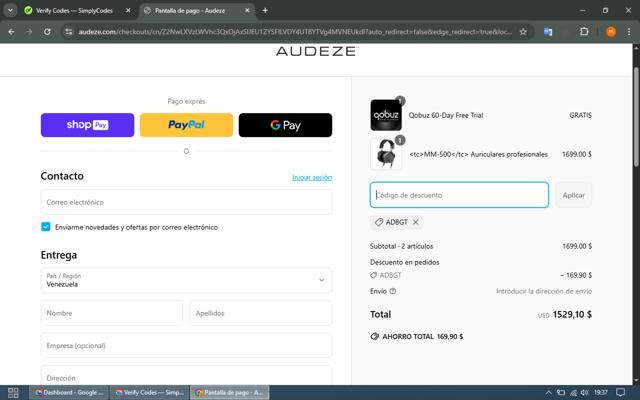Select the Pantalla de pago - Audeze tab
This screenshot has width=640, height=400.
coord(190,11)
